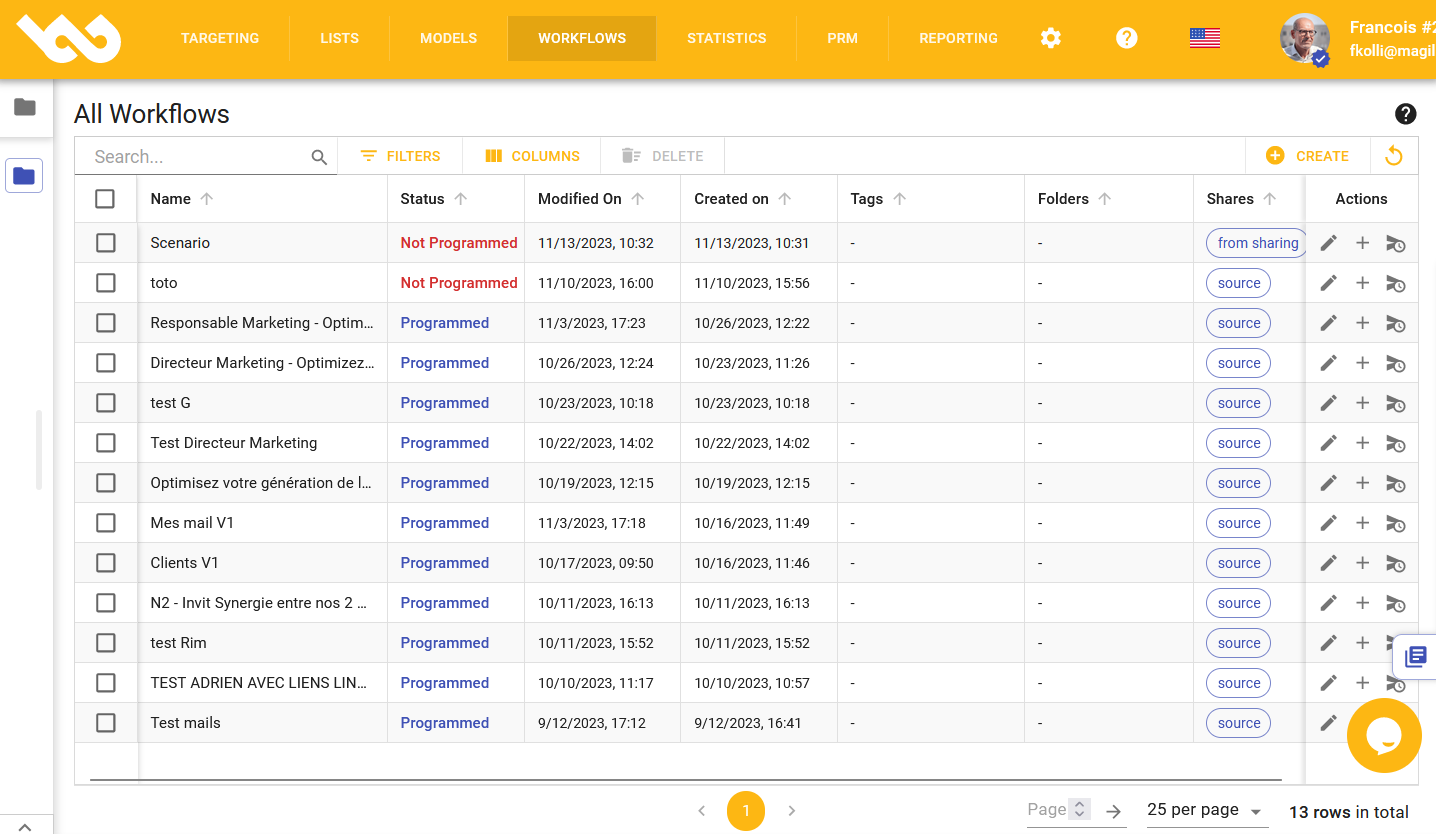Open the help question mark in the top bar
The image size is (1436, 834).
coord(1127,38)
